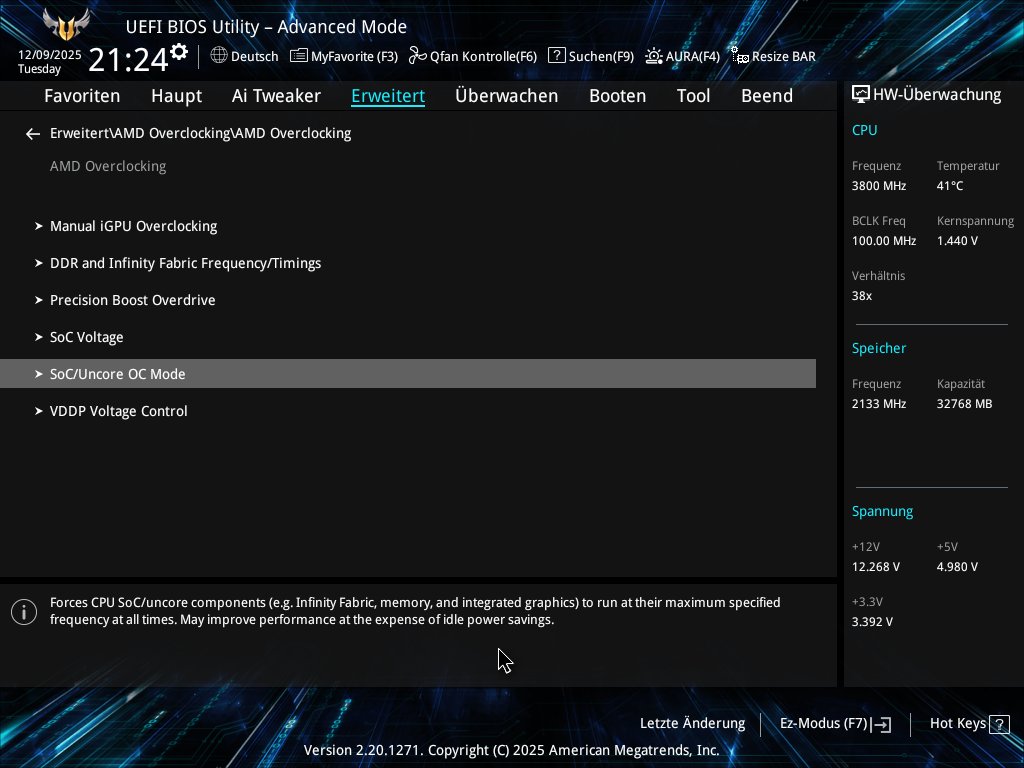Click the help description text
Viewport: 1024px width, 768px height.
pos(415,611)
